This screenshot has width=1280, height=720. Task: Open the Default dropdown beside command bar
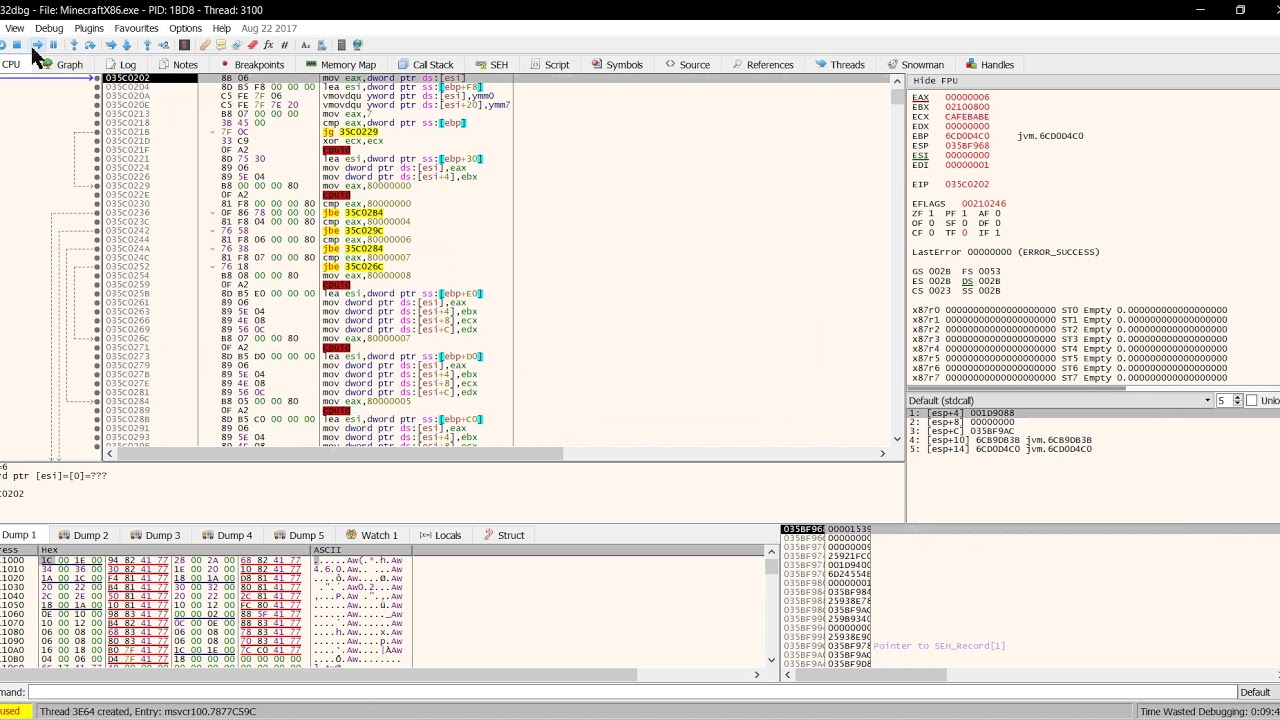click(1255, 692)
